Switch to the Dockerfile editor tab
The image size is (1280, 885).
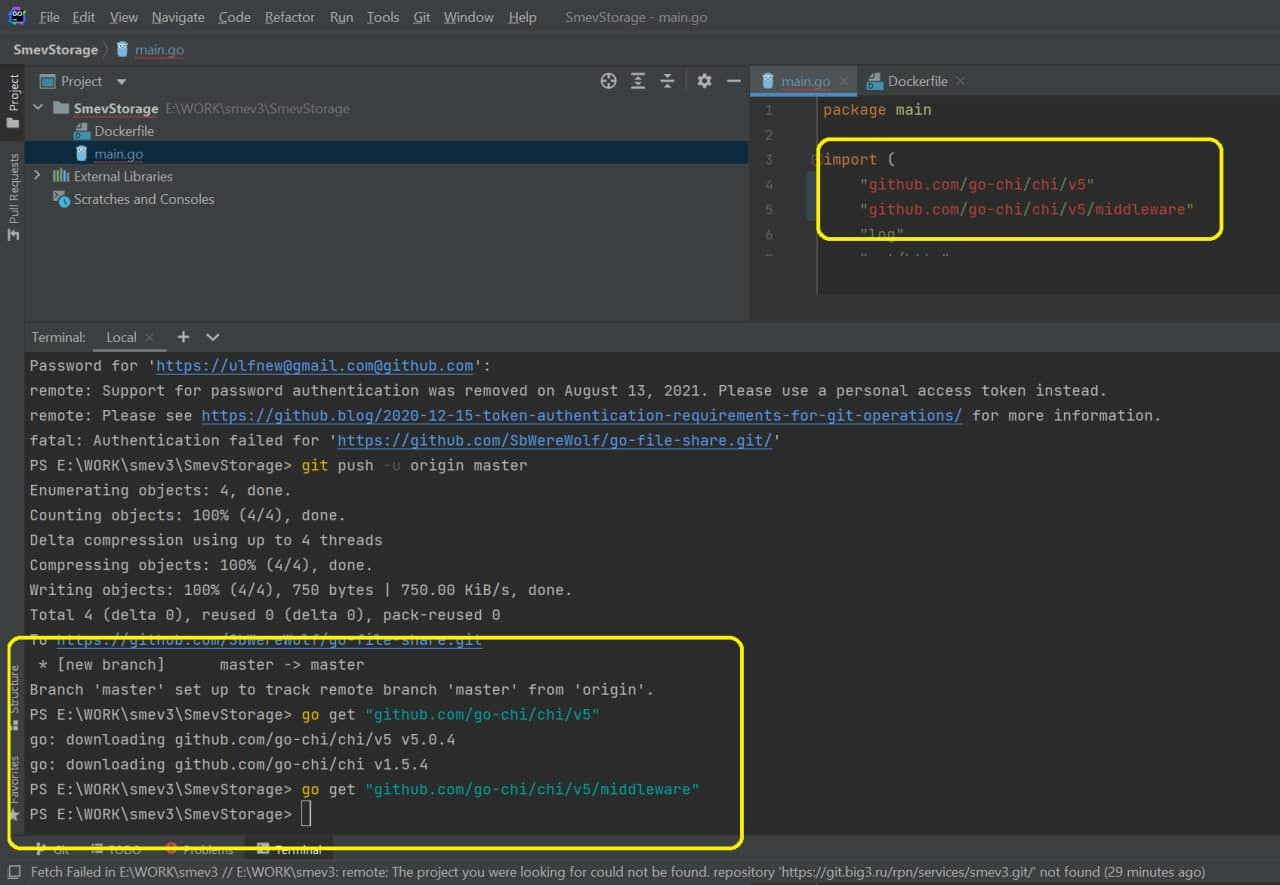(916, 81)
